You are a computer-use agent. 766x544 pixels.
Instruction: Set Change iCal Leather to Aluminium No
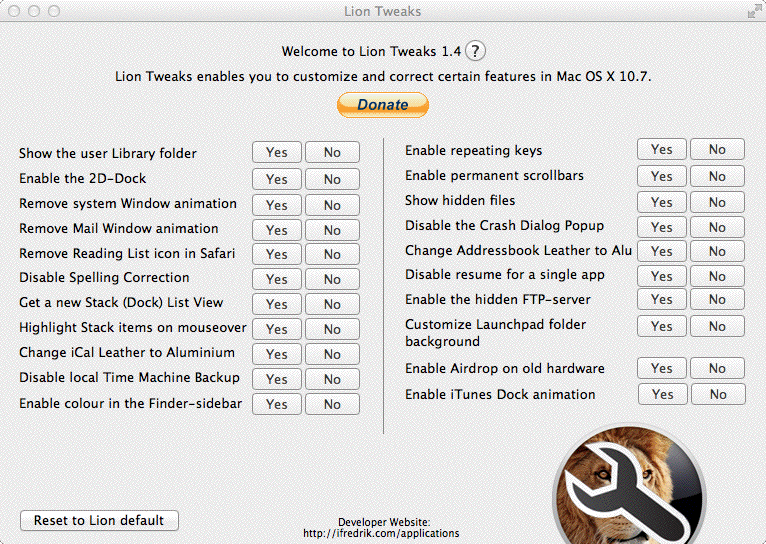pos(332,354)
